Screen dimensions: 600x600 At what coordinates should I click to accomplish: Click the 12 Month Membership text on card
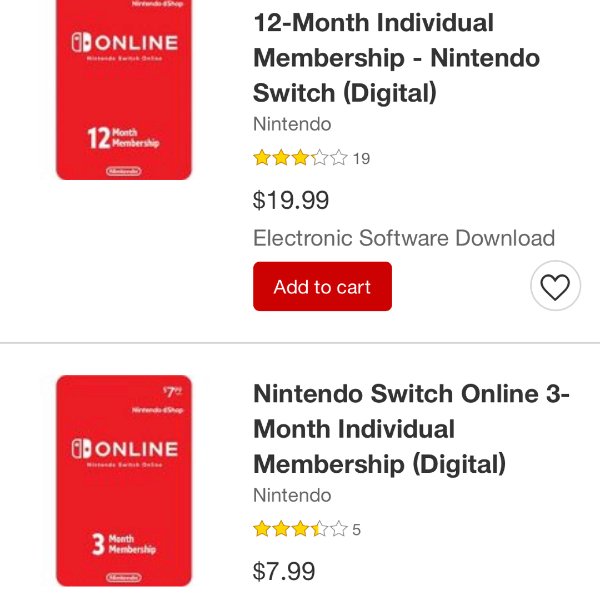123,138
